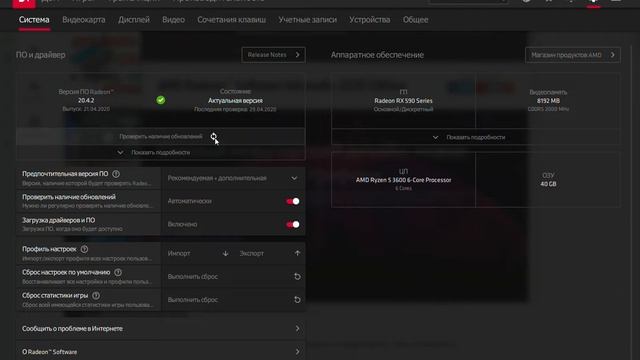Viewport: 640px width, 360px height.
Task: Click the 20.4.2 version number
Action: pos(86,100)
